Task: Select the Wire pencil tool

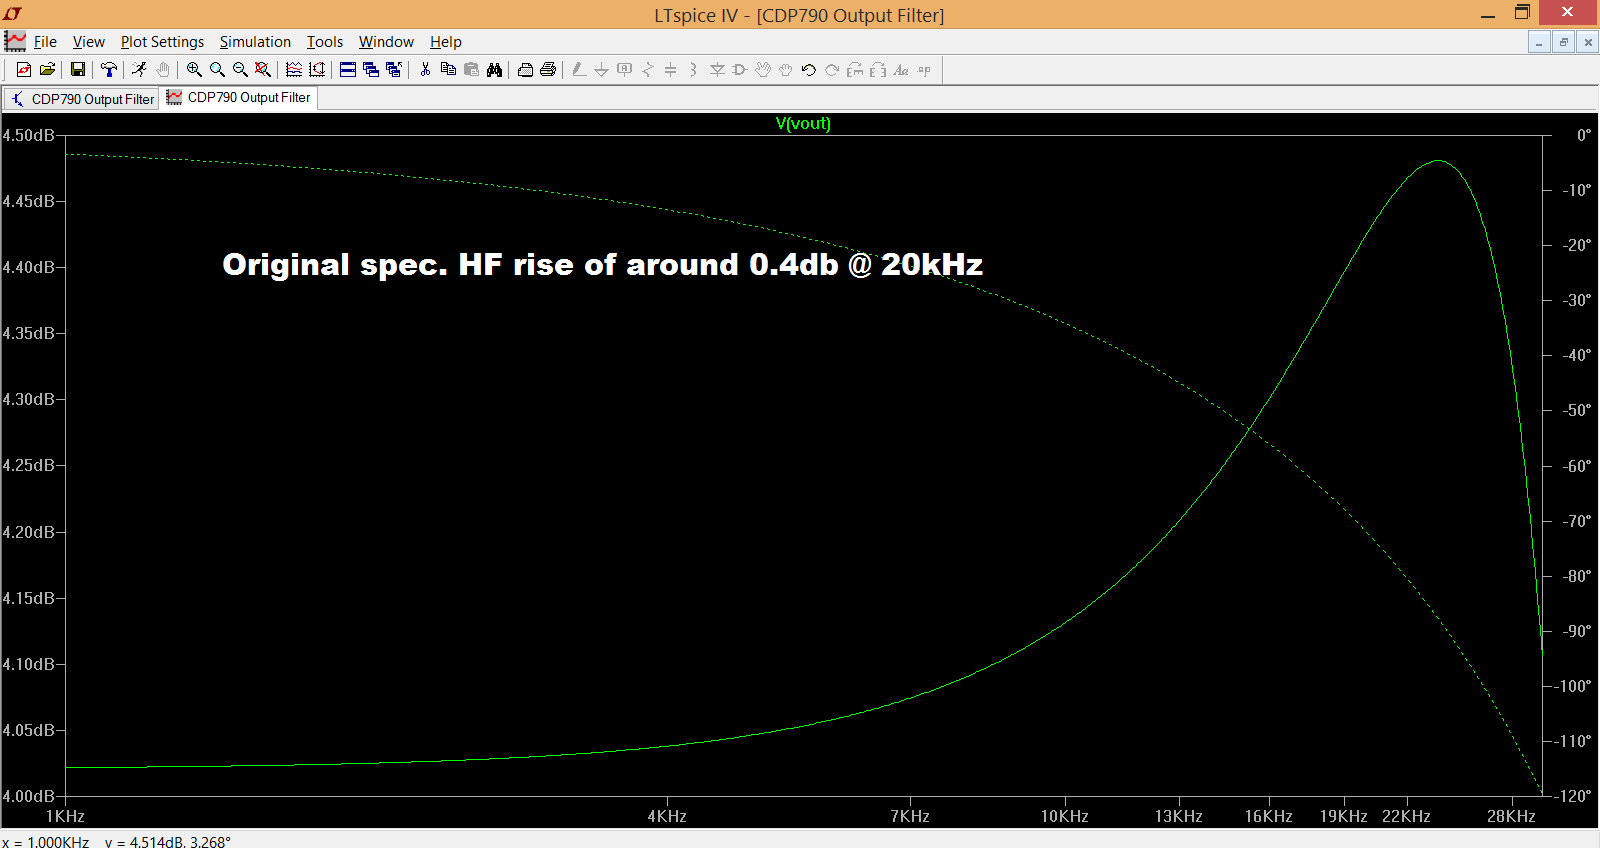Action: coord(579,69)
